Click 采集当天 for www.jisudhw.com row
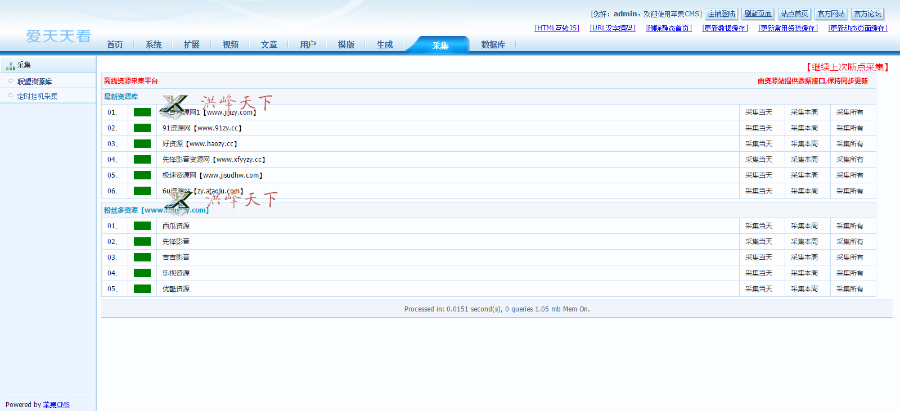This screenshot has width=900, height=411. click(759, 175)
